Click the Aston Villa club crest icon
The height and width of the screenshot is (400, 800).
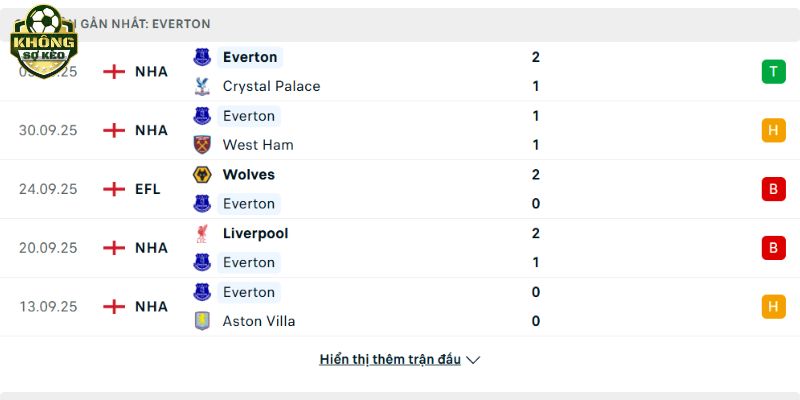tap(202, 321)
